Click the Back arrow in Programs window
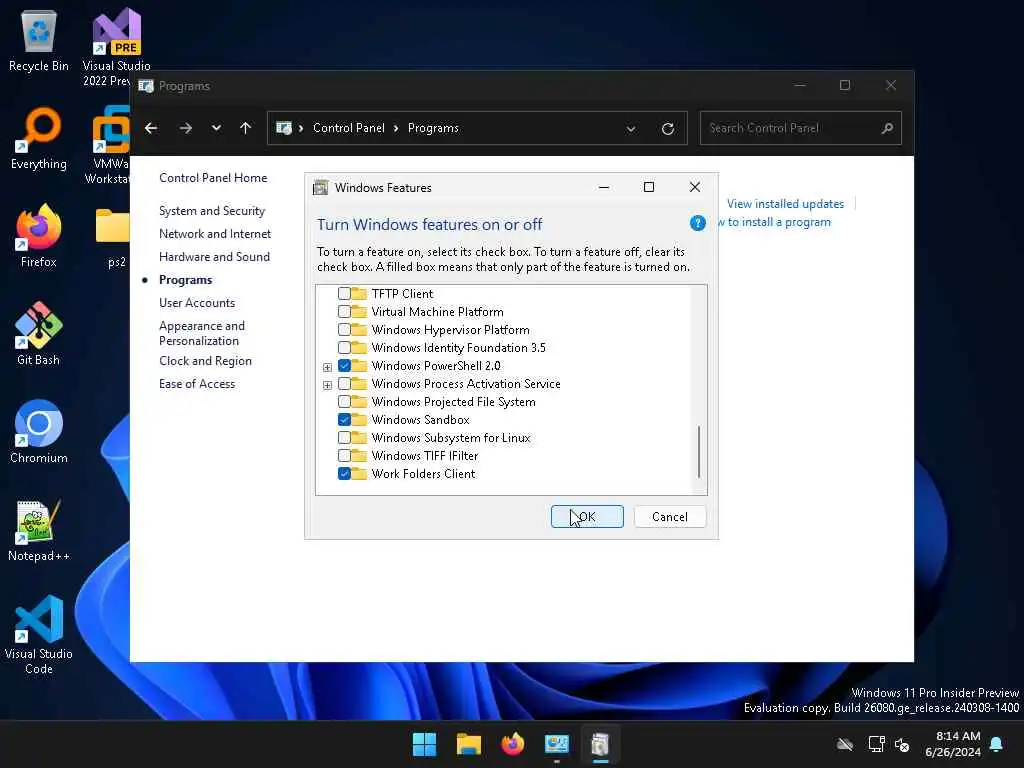 coord(151,128)
